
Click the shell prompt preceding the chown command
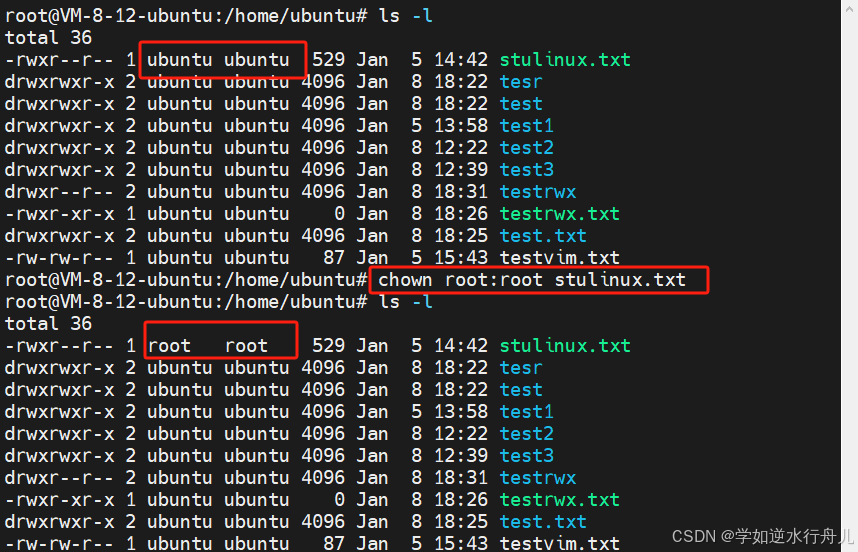[185, 280]
